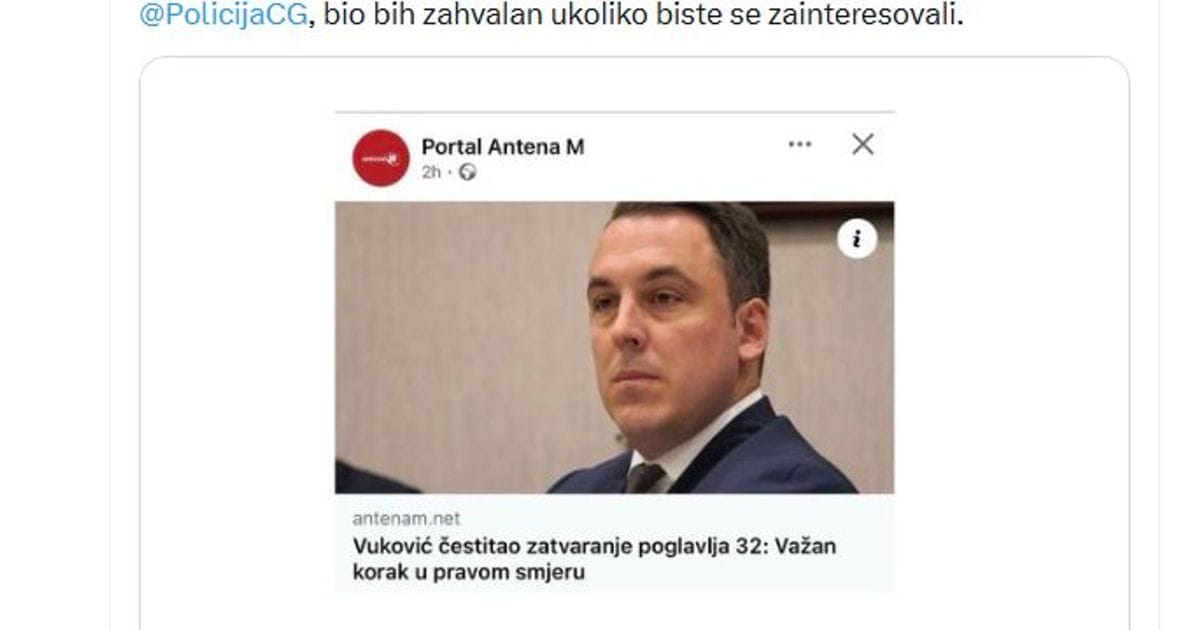
Task: Click the dark blurred object at photo's corner
Action: coord(372,477)
